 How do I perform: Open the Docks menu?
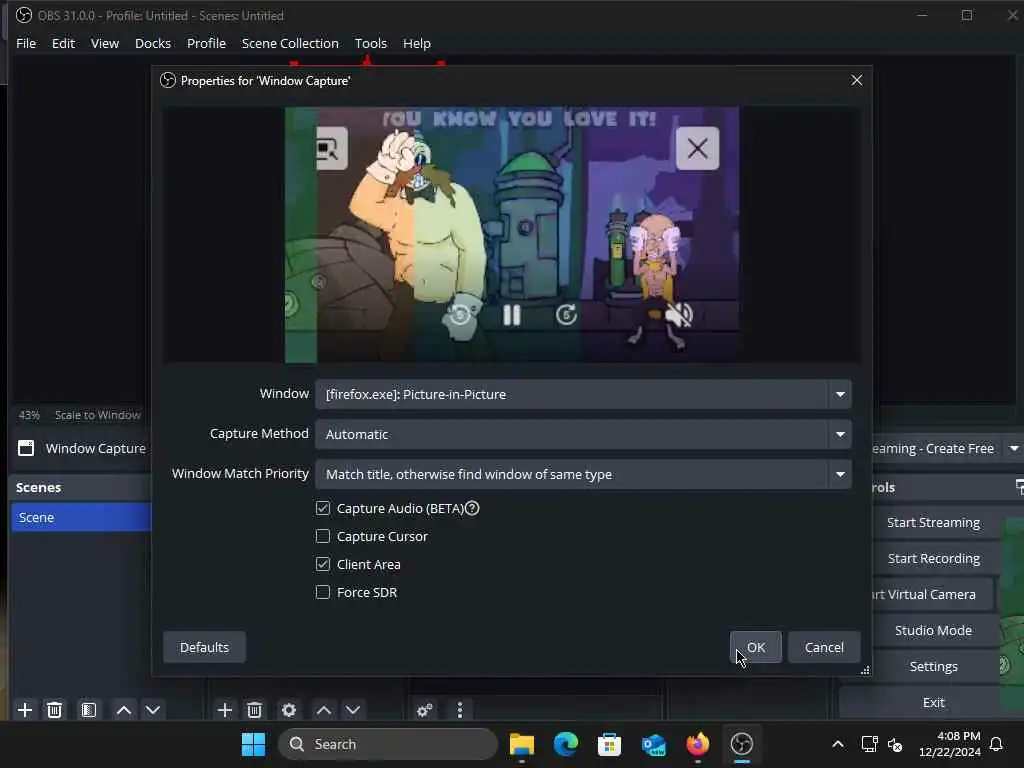(153, 43)
